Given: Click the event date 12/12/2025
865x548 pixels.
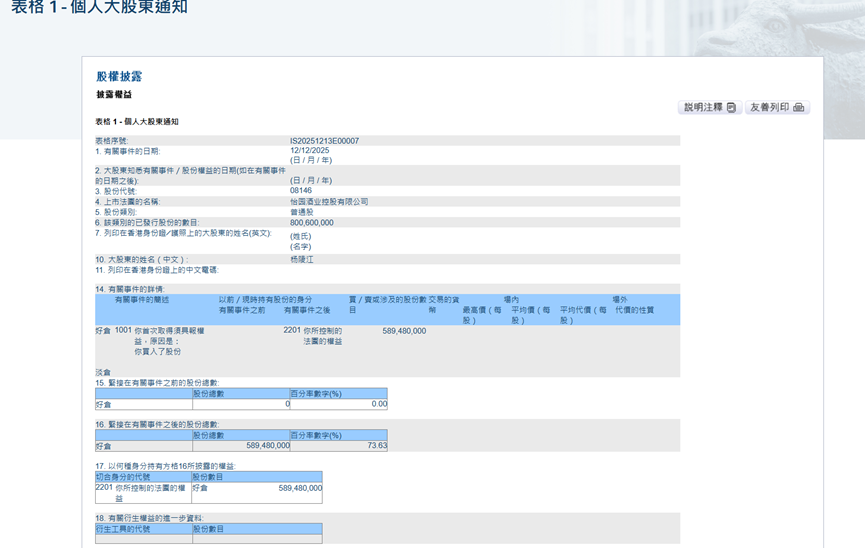Looking at the screenshot, I should click(309, 151).
